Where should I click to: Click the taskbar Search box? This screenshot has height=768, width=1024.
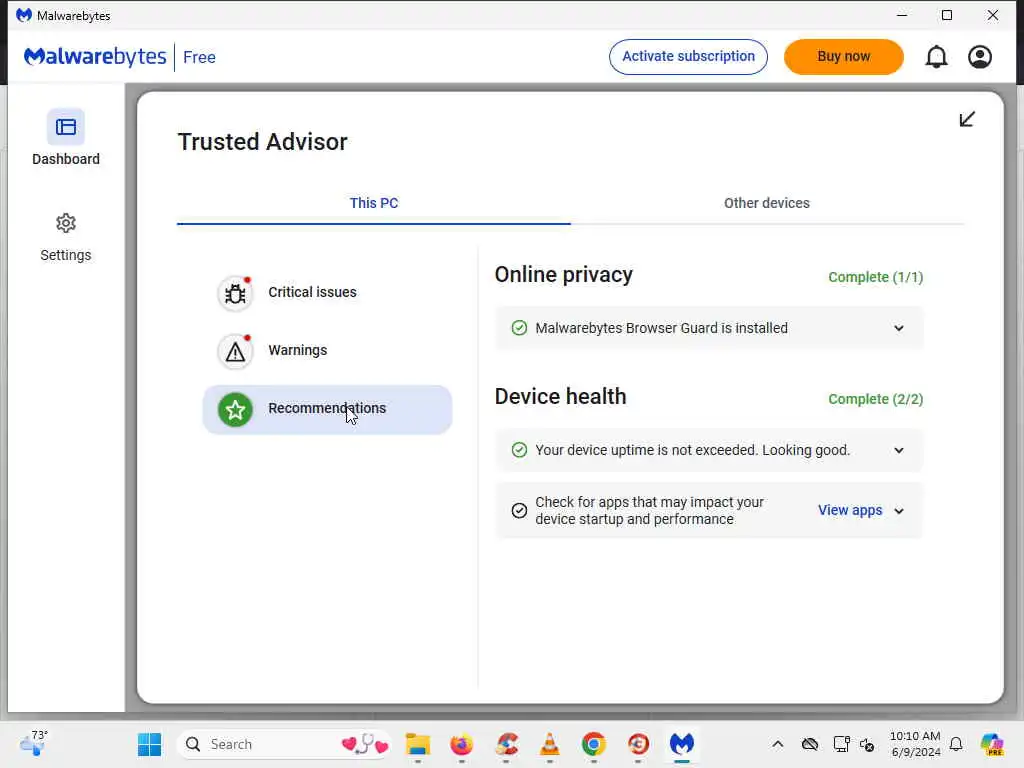[x=283, y=744]
